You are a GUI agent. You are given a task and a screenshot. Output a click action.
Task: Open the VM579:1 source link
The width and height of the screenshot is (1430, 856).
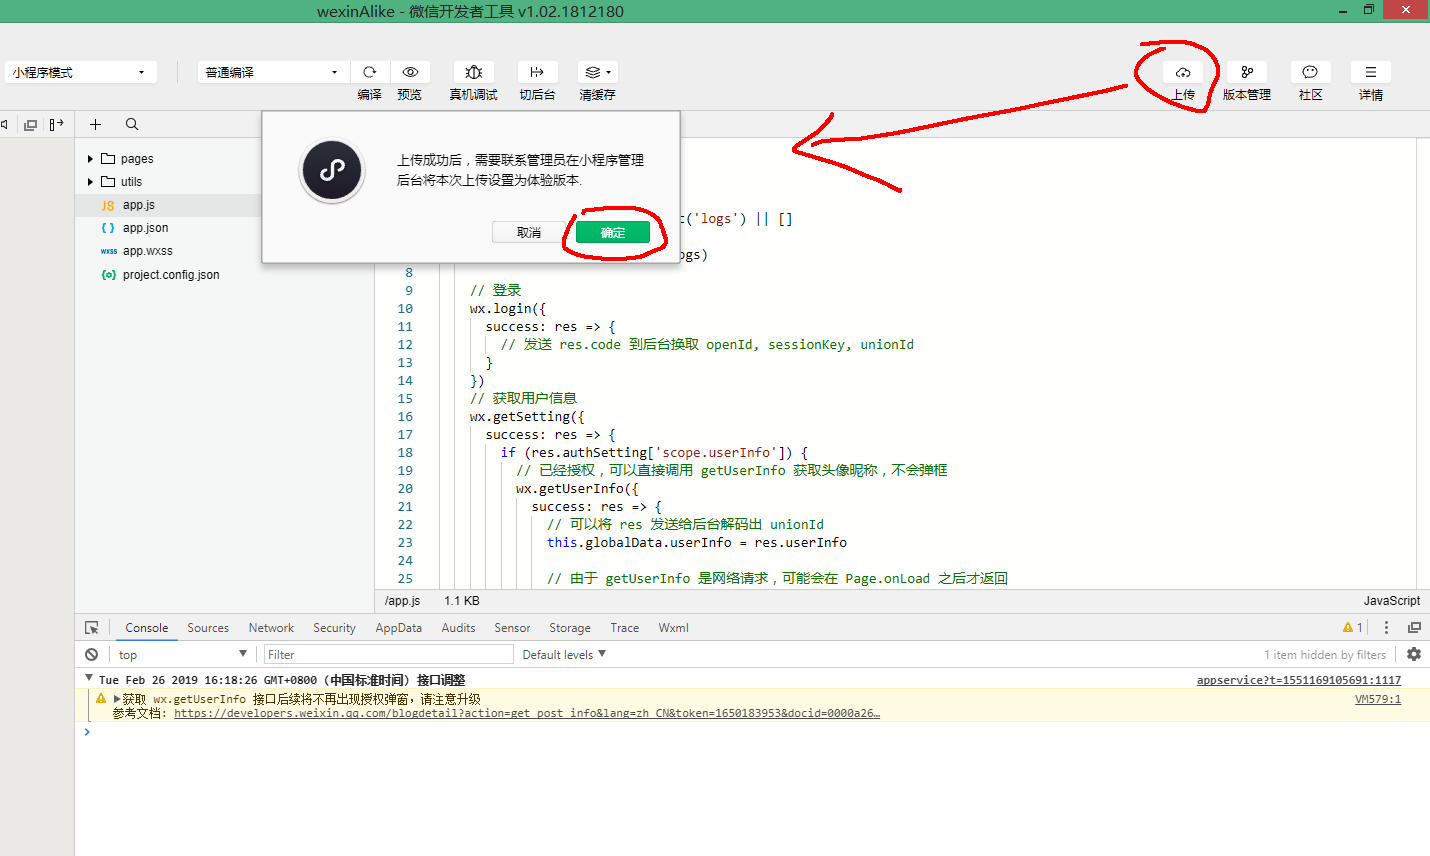tap(1378, 699)
